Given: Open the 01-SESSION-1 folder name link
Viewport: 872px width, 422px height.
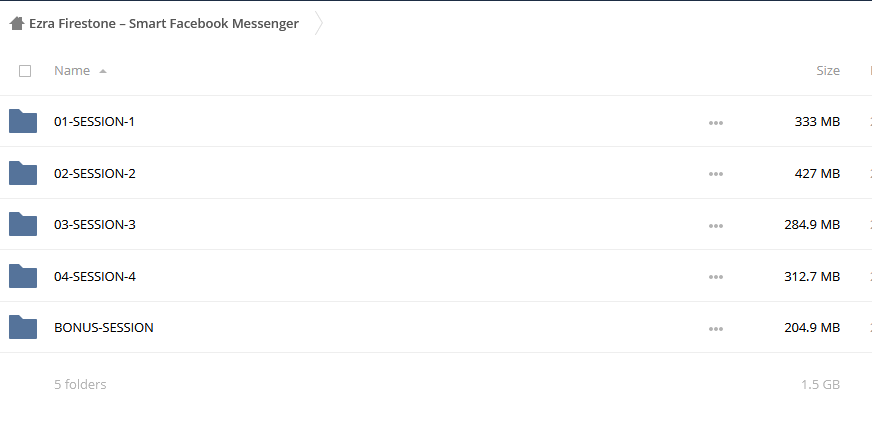Looking at the screenshot, I should point(94,121).
